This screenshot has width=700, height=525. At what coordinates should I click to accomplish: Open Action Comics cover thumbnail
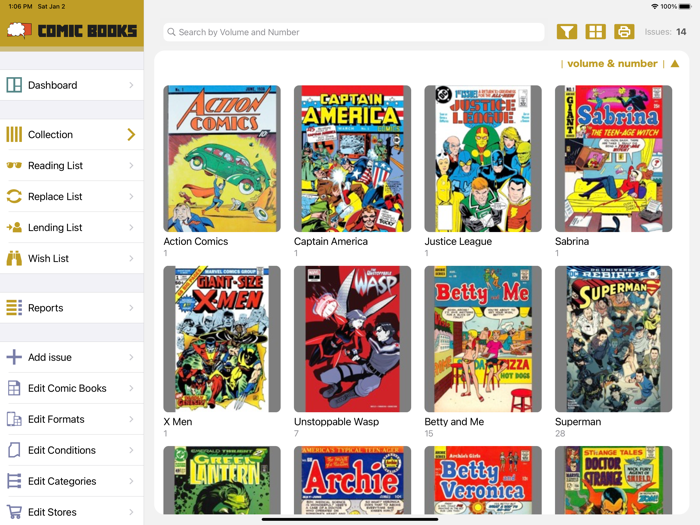(222, 158)
